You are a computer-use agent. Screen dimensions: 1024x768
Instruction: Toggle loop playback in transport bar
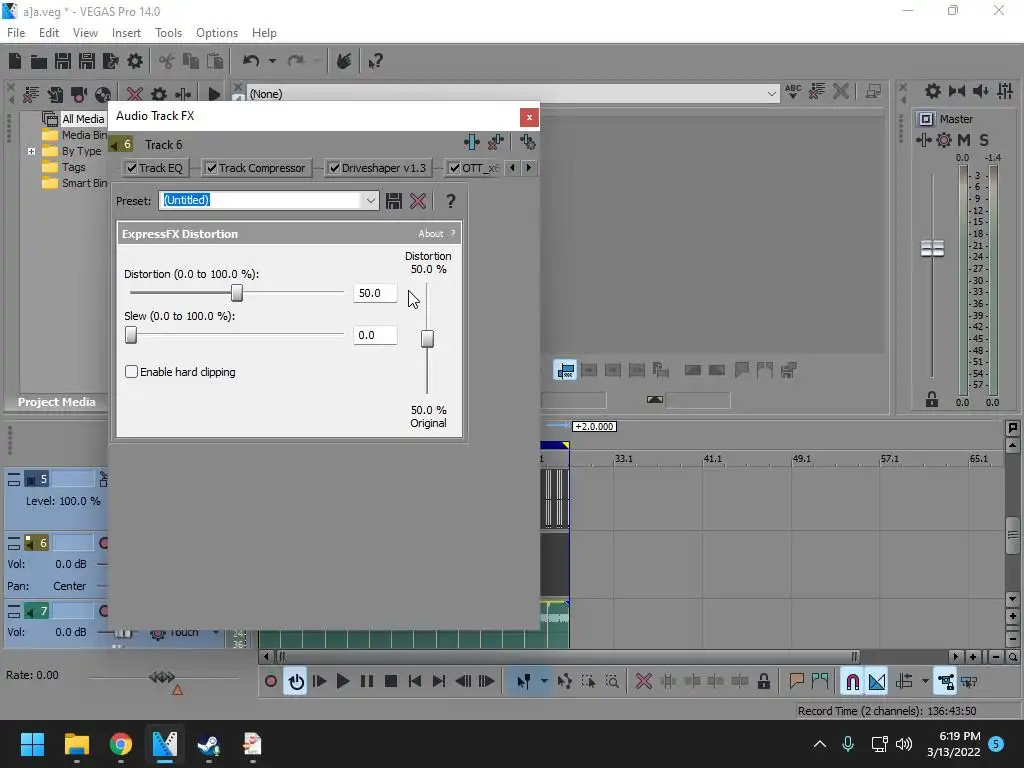296,682
